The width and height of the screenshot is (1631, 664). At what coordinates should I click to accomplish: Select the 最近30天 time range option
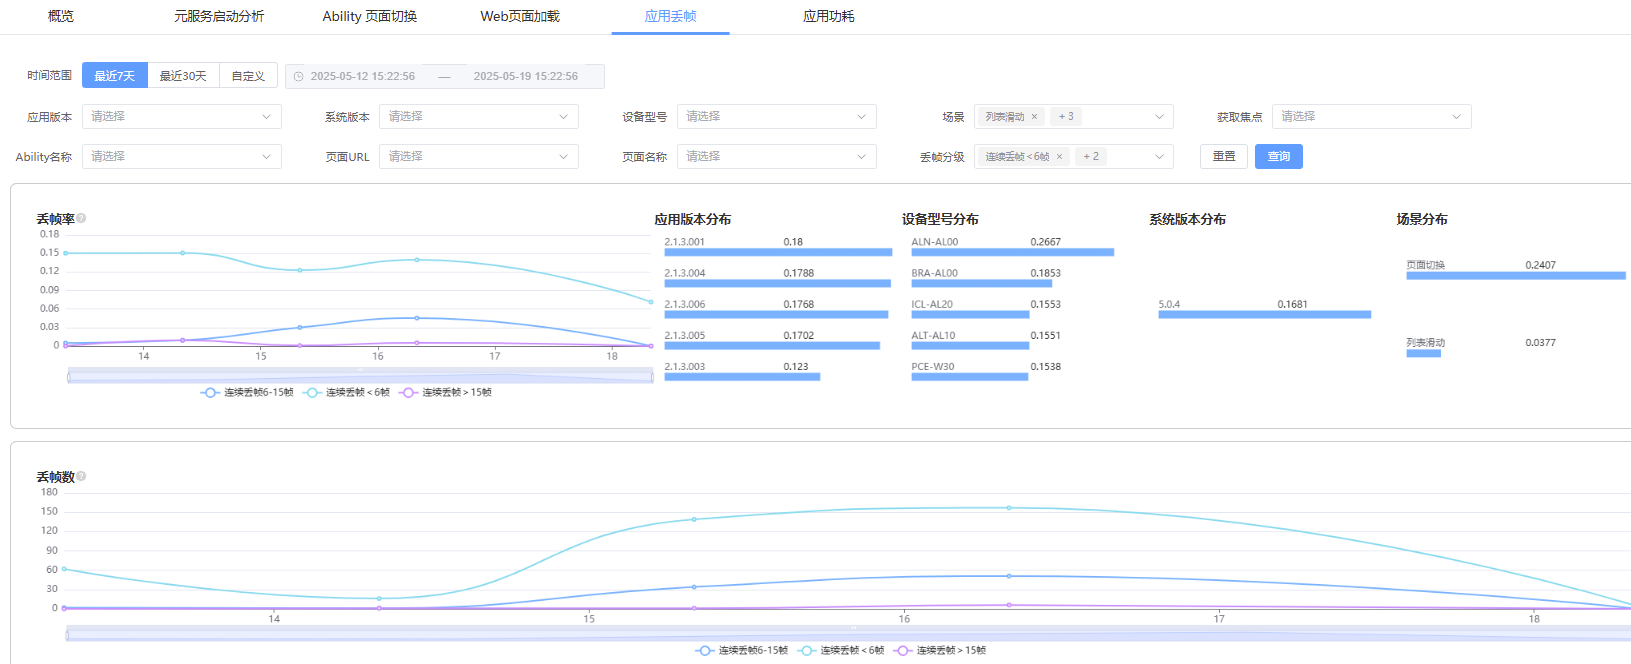pyautogui.click(x=183, y=76)
